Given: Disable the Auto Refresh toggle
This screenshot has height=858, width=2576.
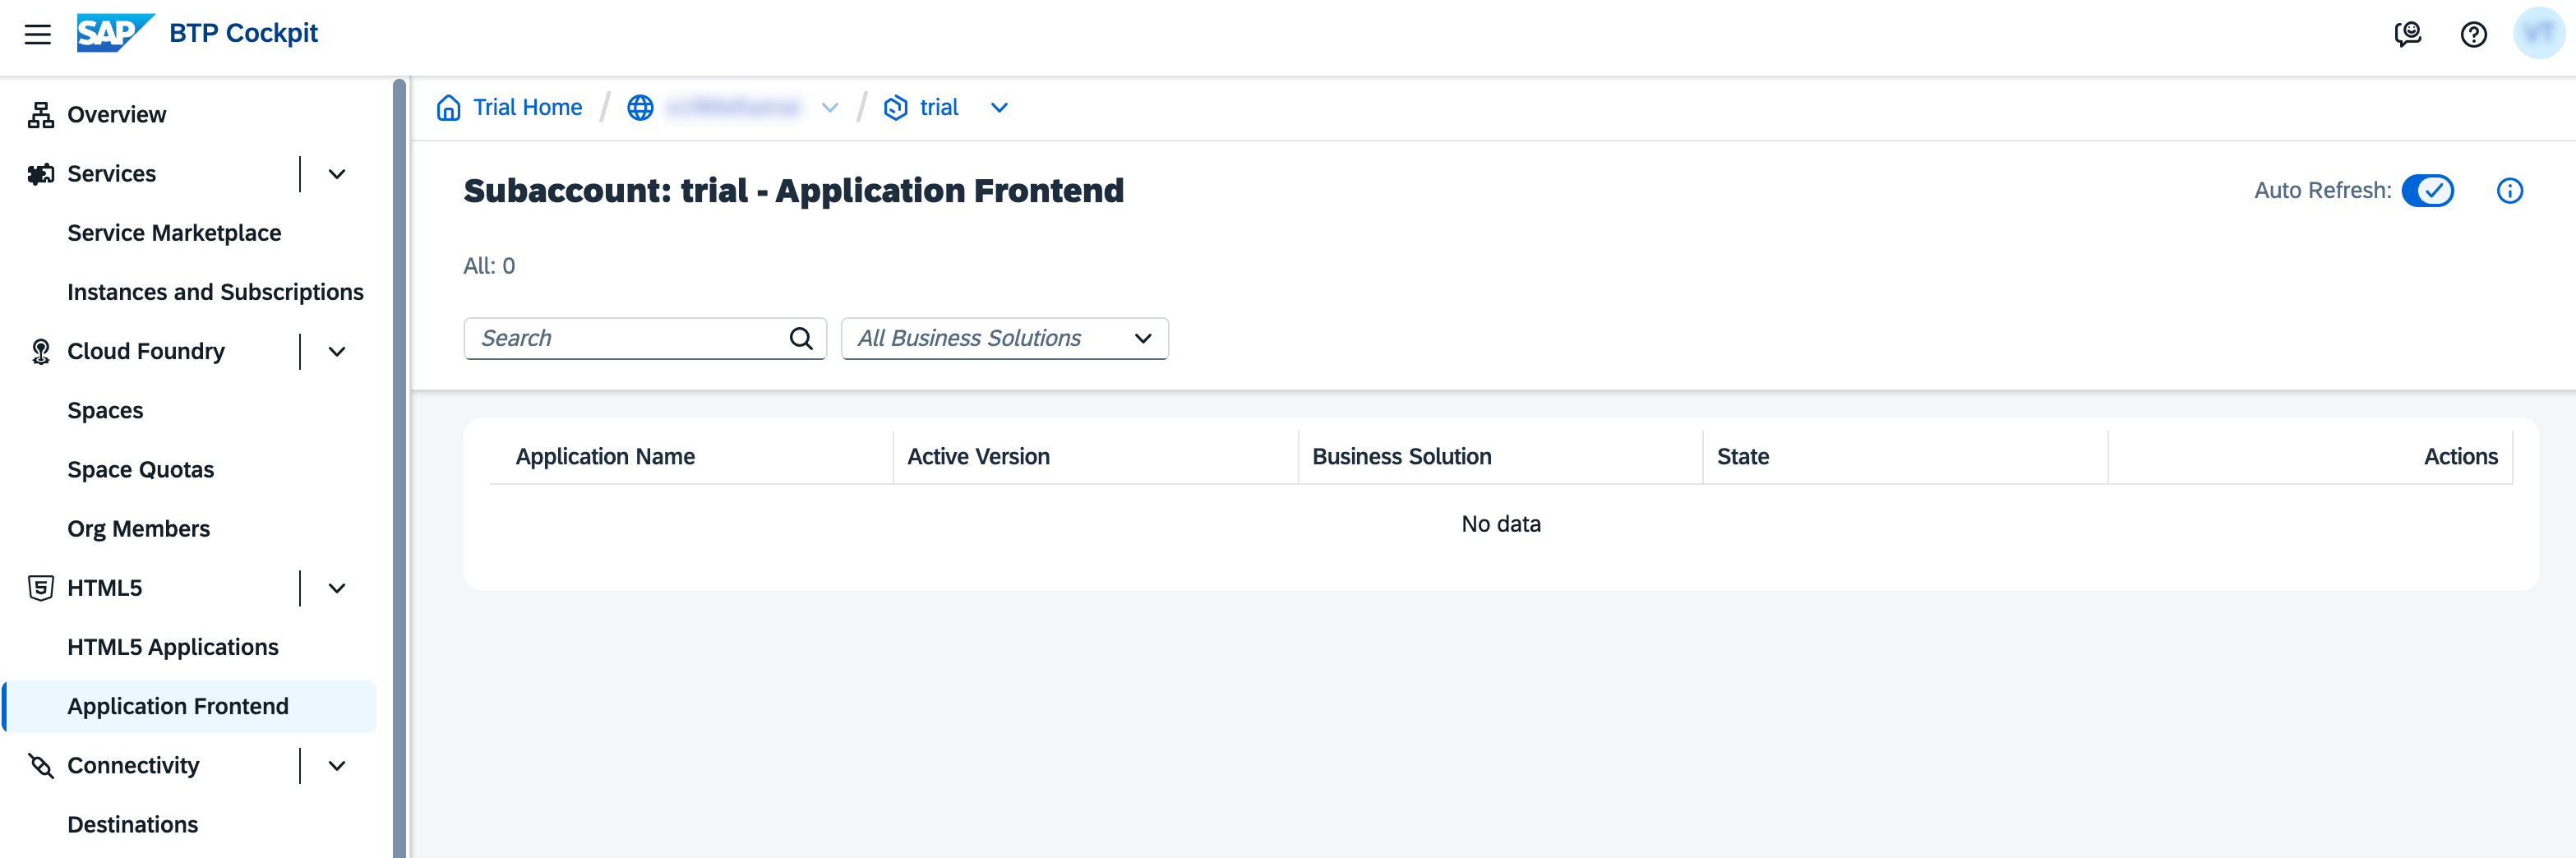Looking at the screenshot, I should (x=2428, y=190).
